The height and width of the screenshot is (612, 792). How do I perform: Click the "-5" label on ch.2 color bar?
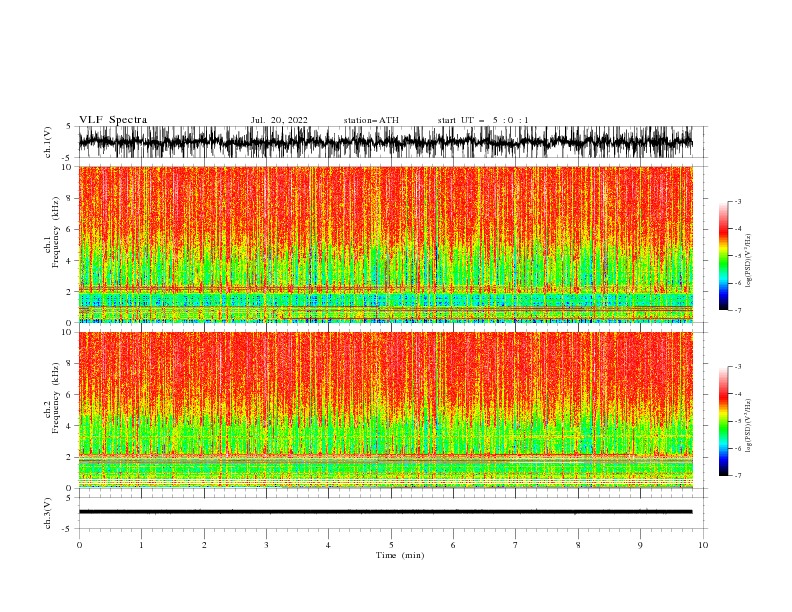click(738, 421)
